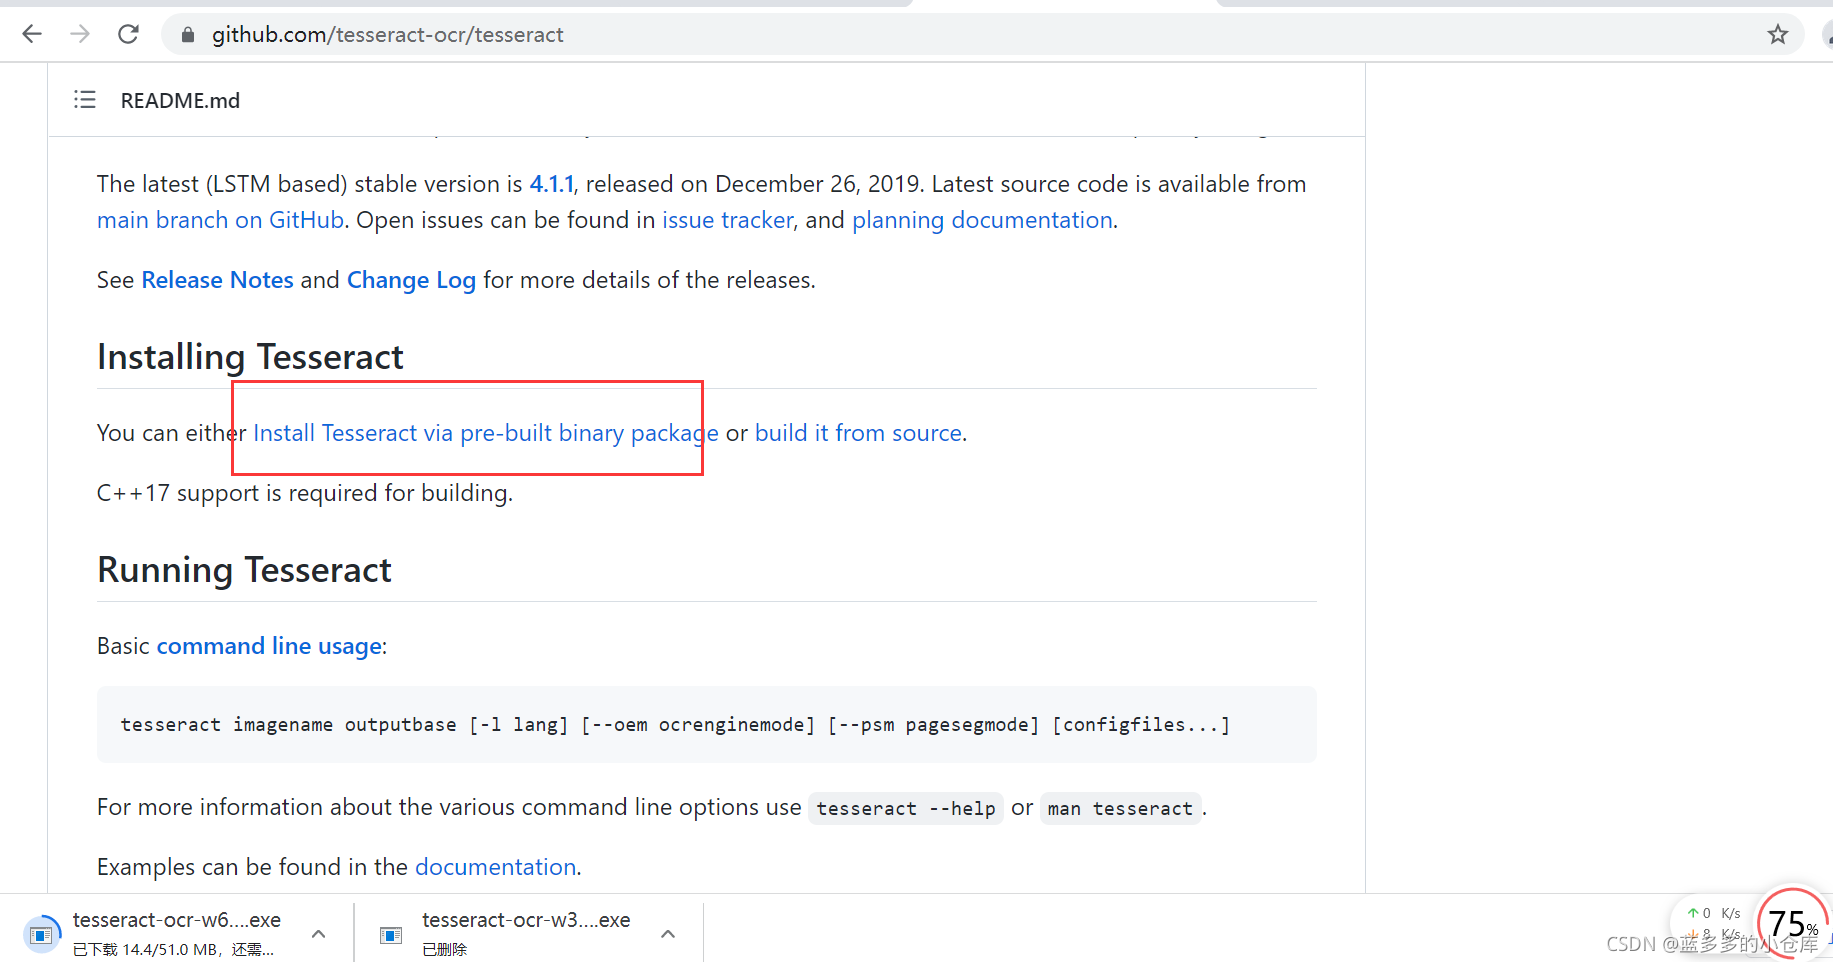Viewport: 1833px width, 962px height.
Task: Click the tesseract-ocr-w3 exe file icon
Action: click(x=391, y=935)
